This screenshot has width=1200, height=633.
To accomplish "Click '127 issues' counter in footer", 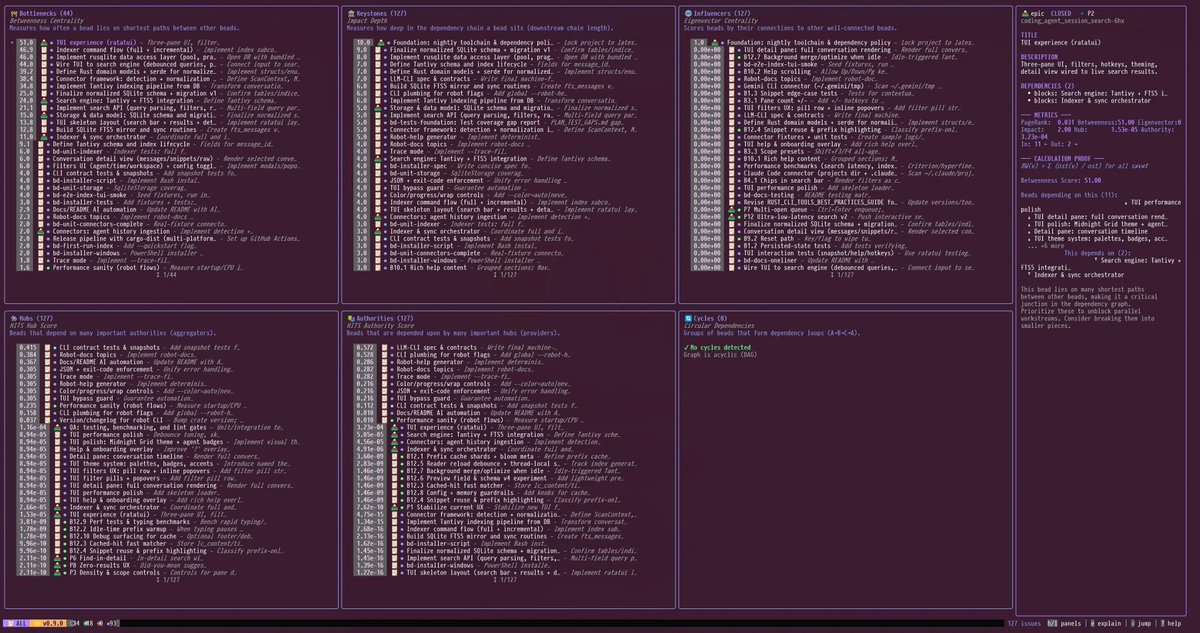I will (1024, 624).
